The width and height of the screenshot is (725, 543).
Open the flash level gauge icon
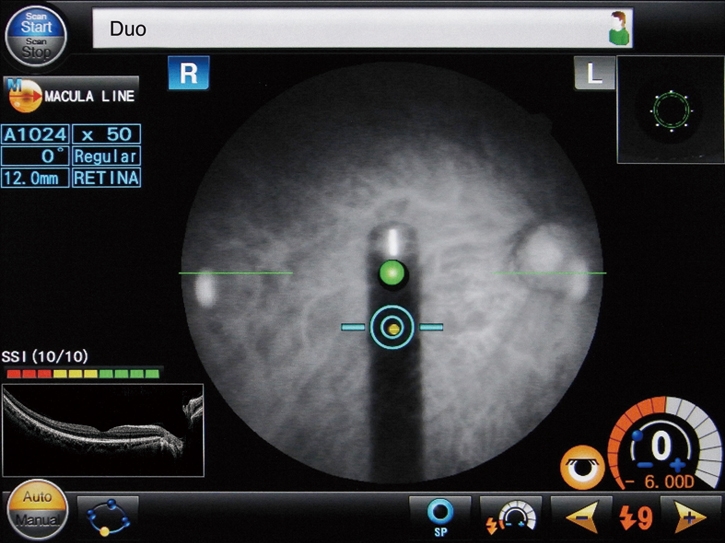[x=510, y=515]
